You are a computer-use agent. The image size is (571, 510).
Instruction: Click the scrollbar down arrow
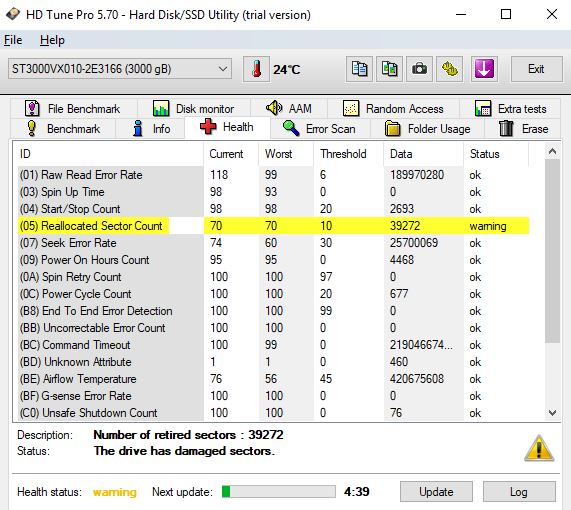click(552, 413)
